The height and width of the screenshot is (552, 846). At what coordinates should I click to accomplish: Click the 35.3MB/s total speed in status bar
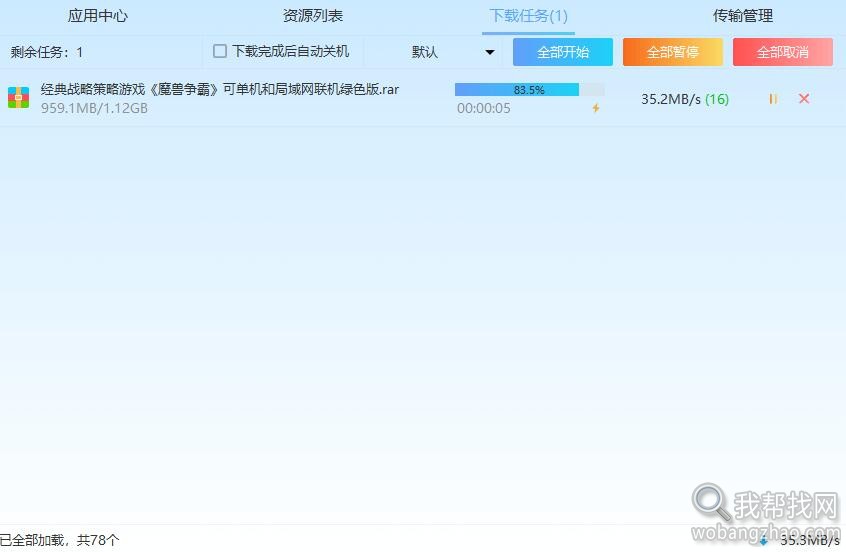coord(810,540)
